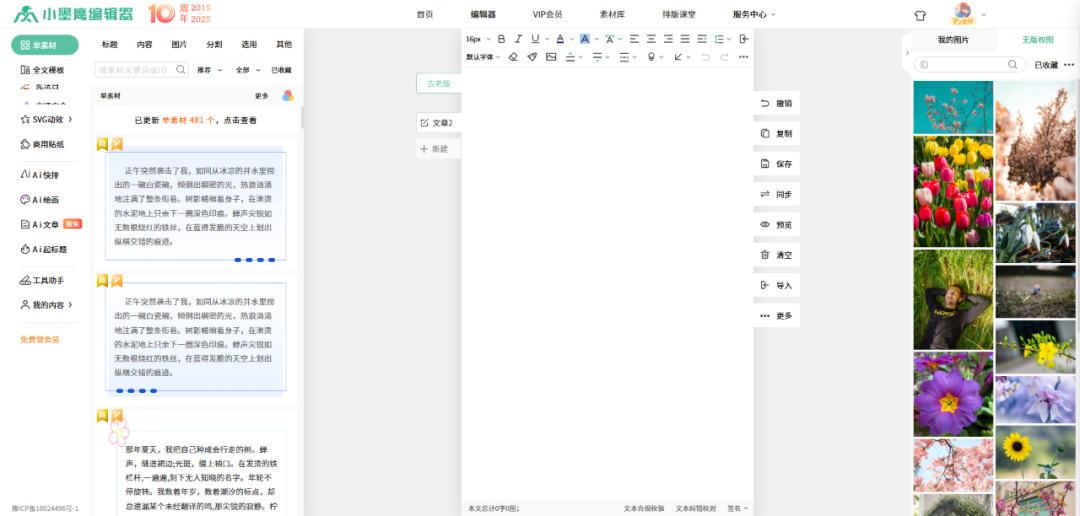Click the 保存 save button
The height and width of the screenshot is (516, 1080).
click(x=777, y=164)
